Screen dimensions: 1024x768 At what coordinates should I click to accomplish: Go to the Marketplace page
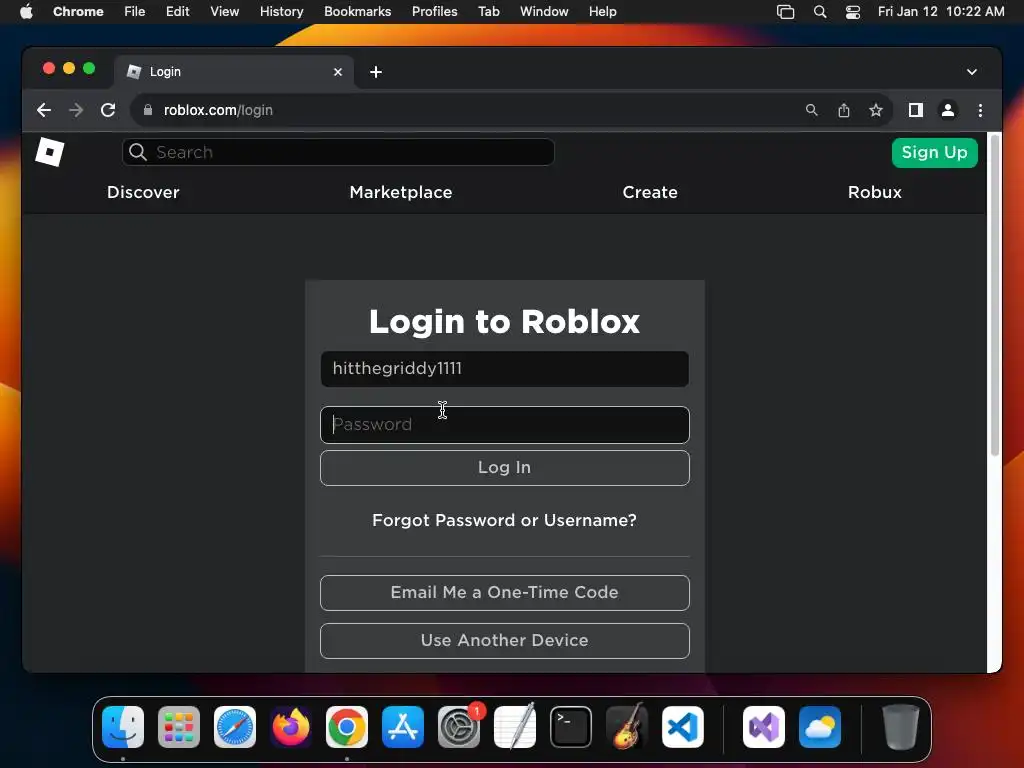[x=401, y=192]
